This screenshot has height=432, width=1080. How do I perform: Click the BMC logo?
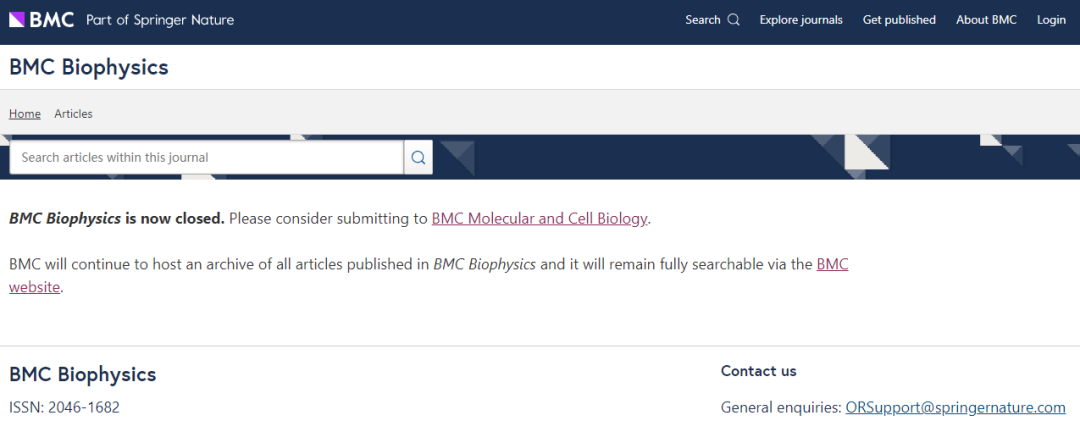[x=42, y=19]
